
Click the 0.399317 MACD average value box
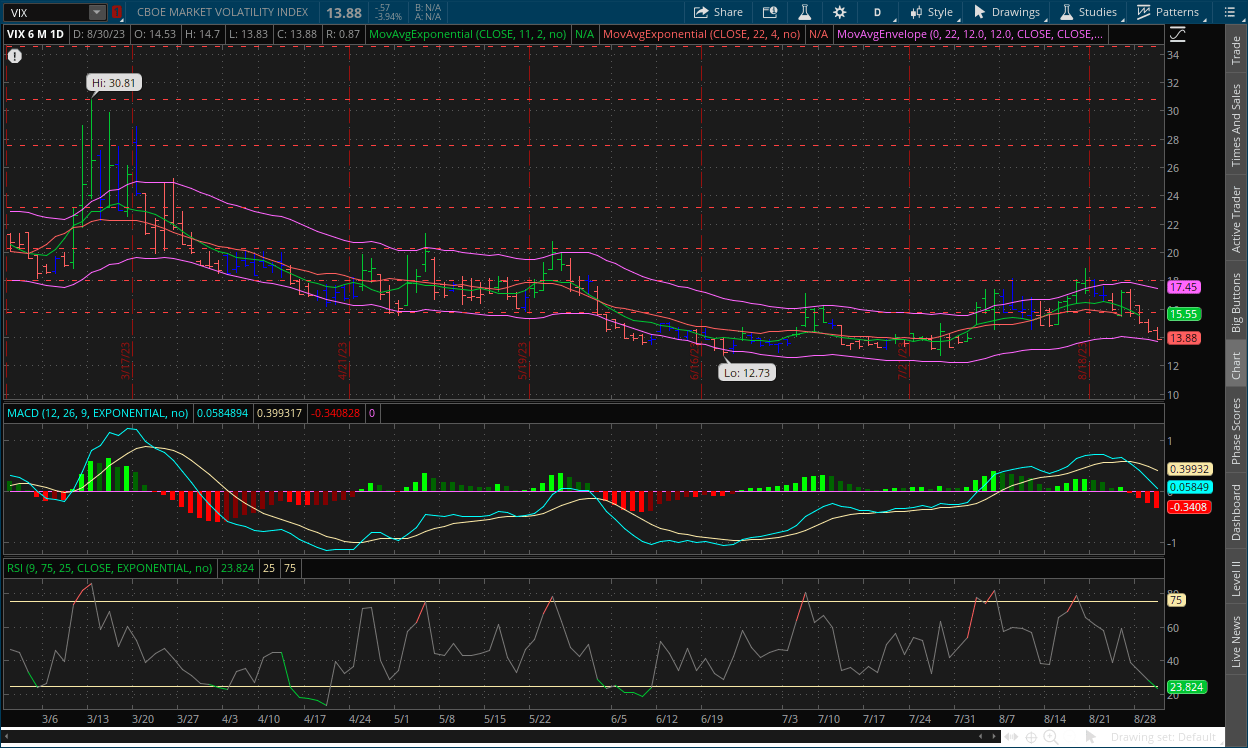click(279, 412)
